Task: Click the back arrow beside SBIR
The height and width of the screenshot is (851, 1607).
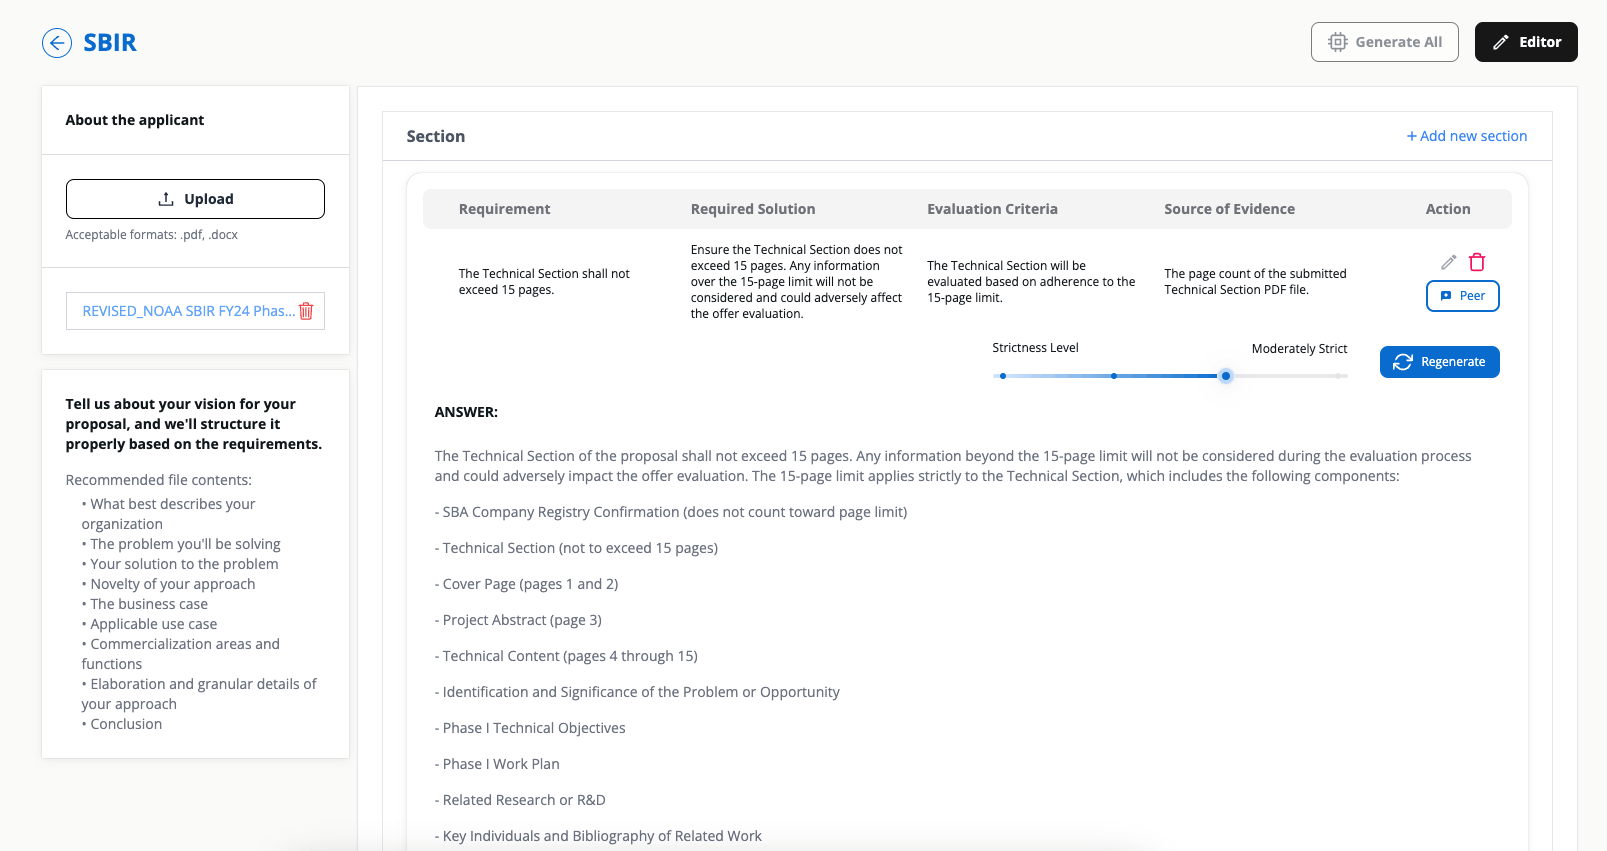Action: tap(57, 43)
